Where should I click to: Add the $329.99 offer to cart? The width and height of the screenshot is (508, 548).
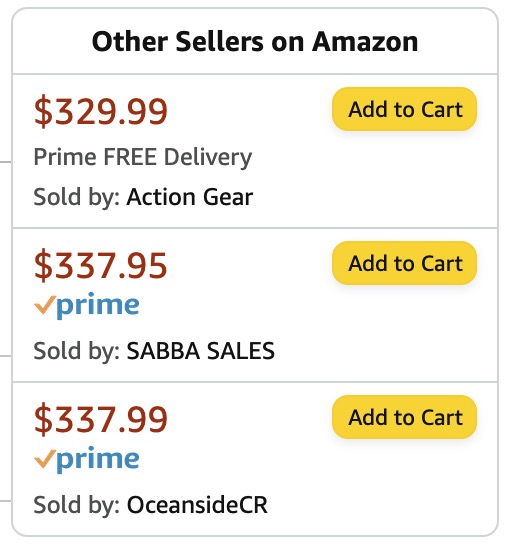(x=404, y=109)
